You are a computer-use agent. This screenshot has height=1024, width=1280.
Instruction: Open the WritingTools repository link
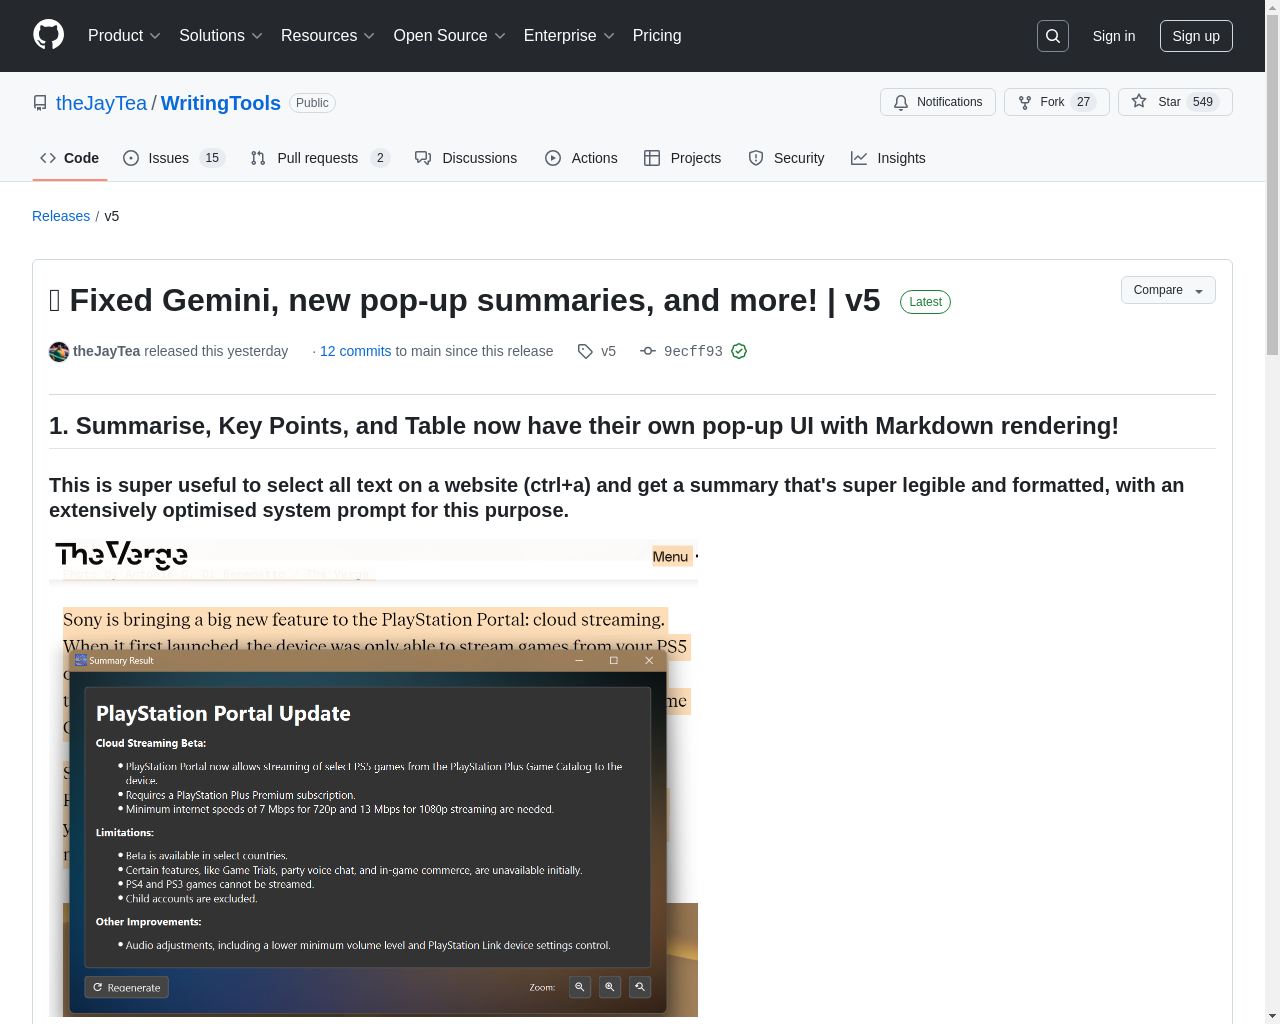[x=221, y=103]
